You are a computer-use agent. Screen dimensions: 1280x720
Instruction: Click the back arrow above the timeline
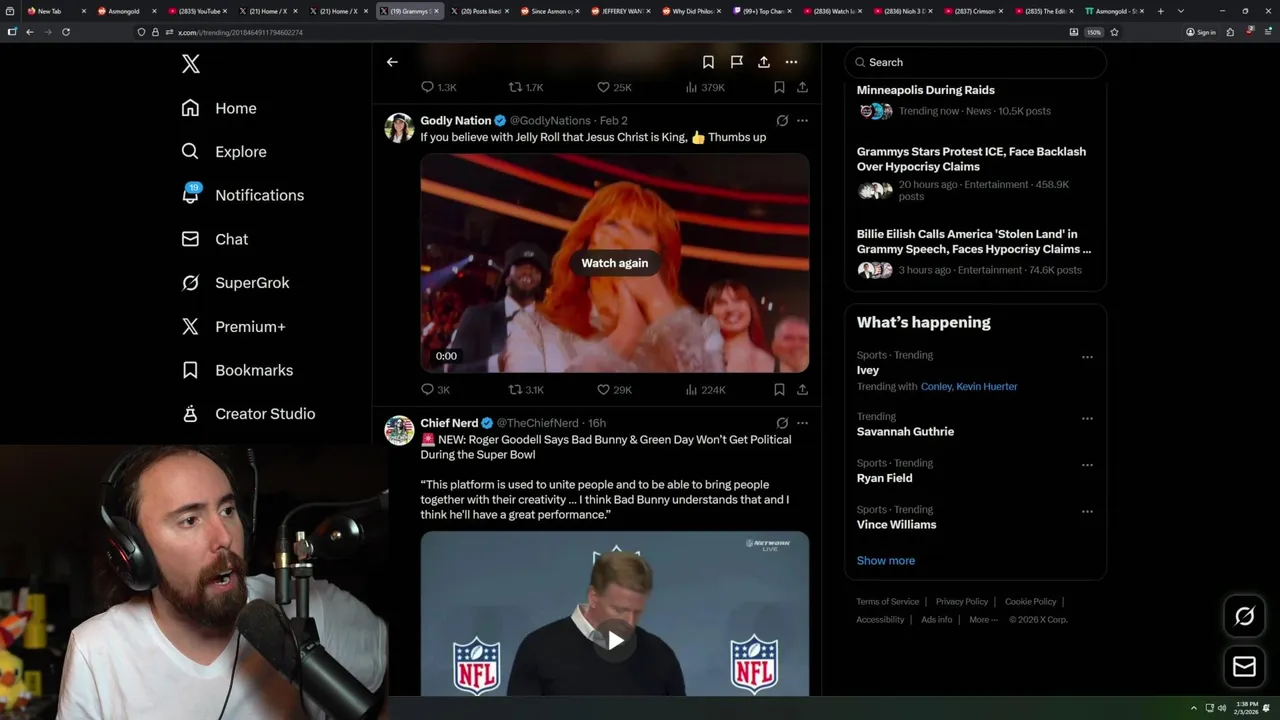coord(392,62)
